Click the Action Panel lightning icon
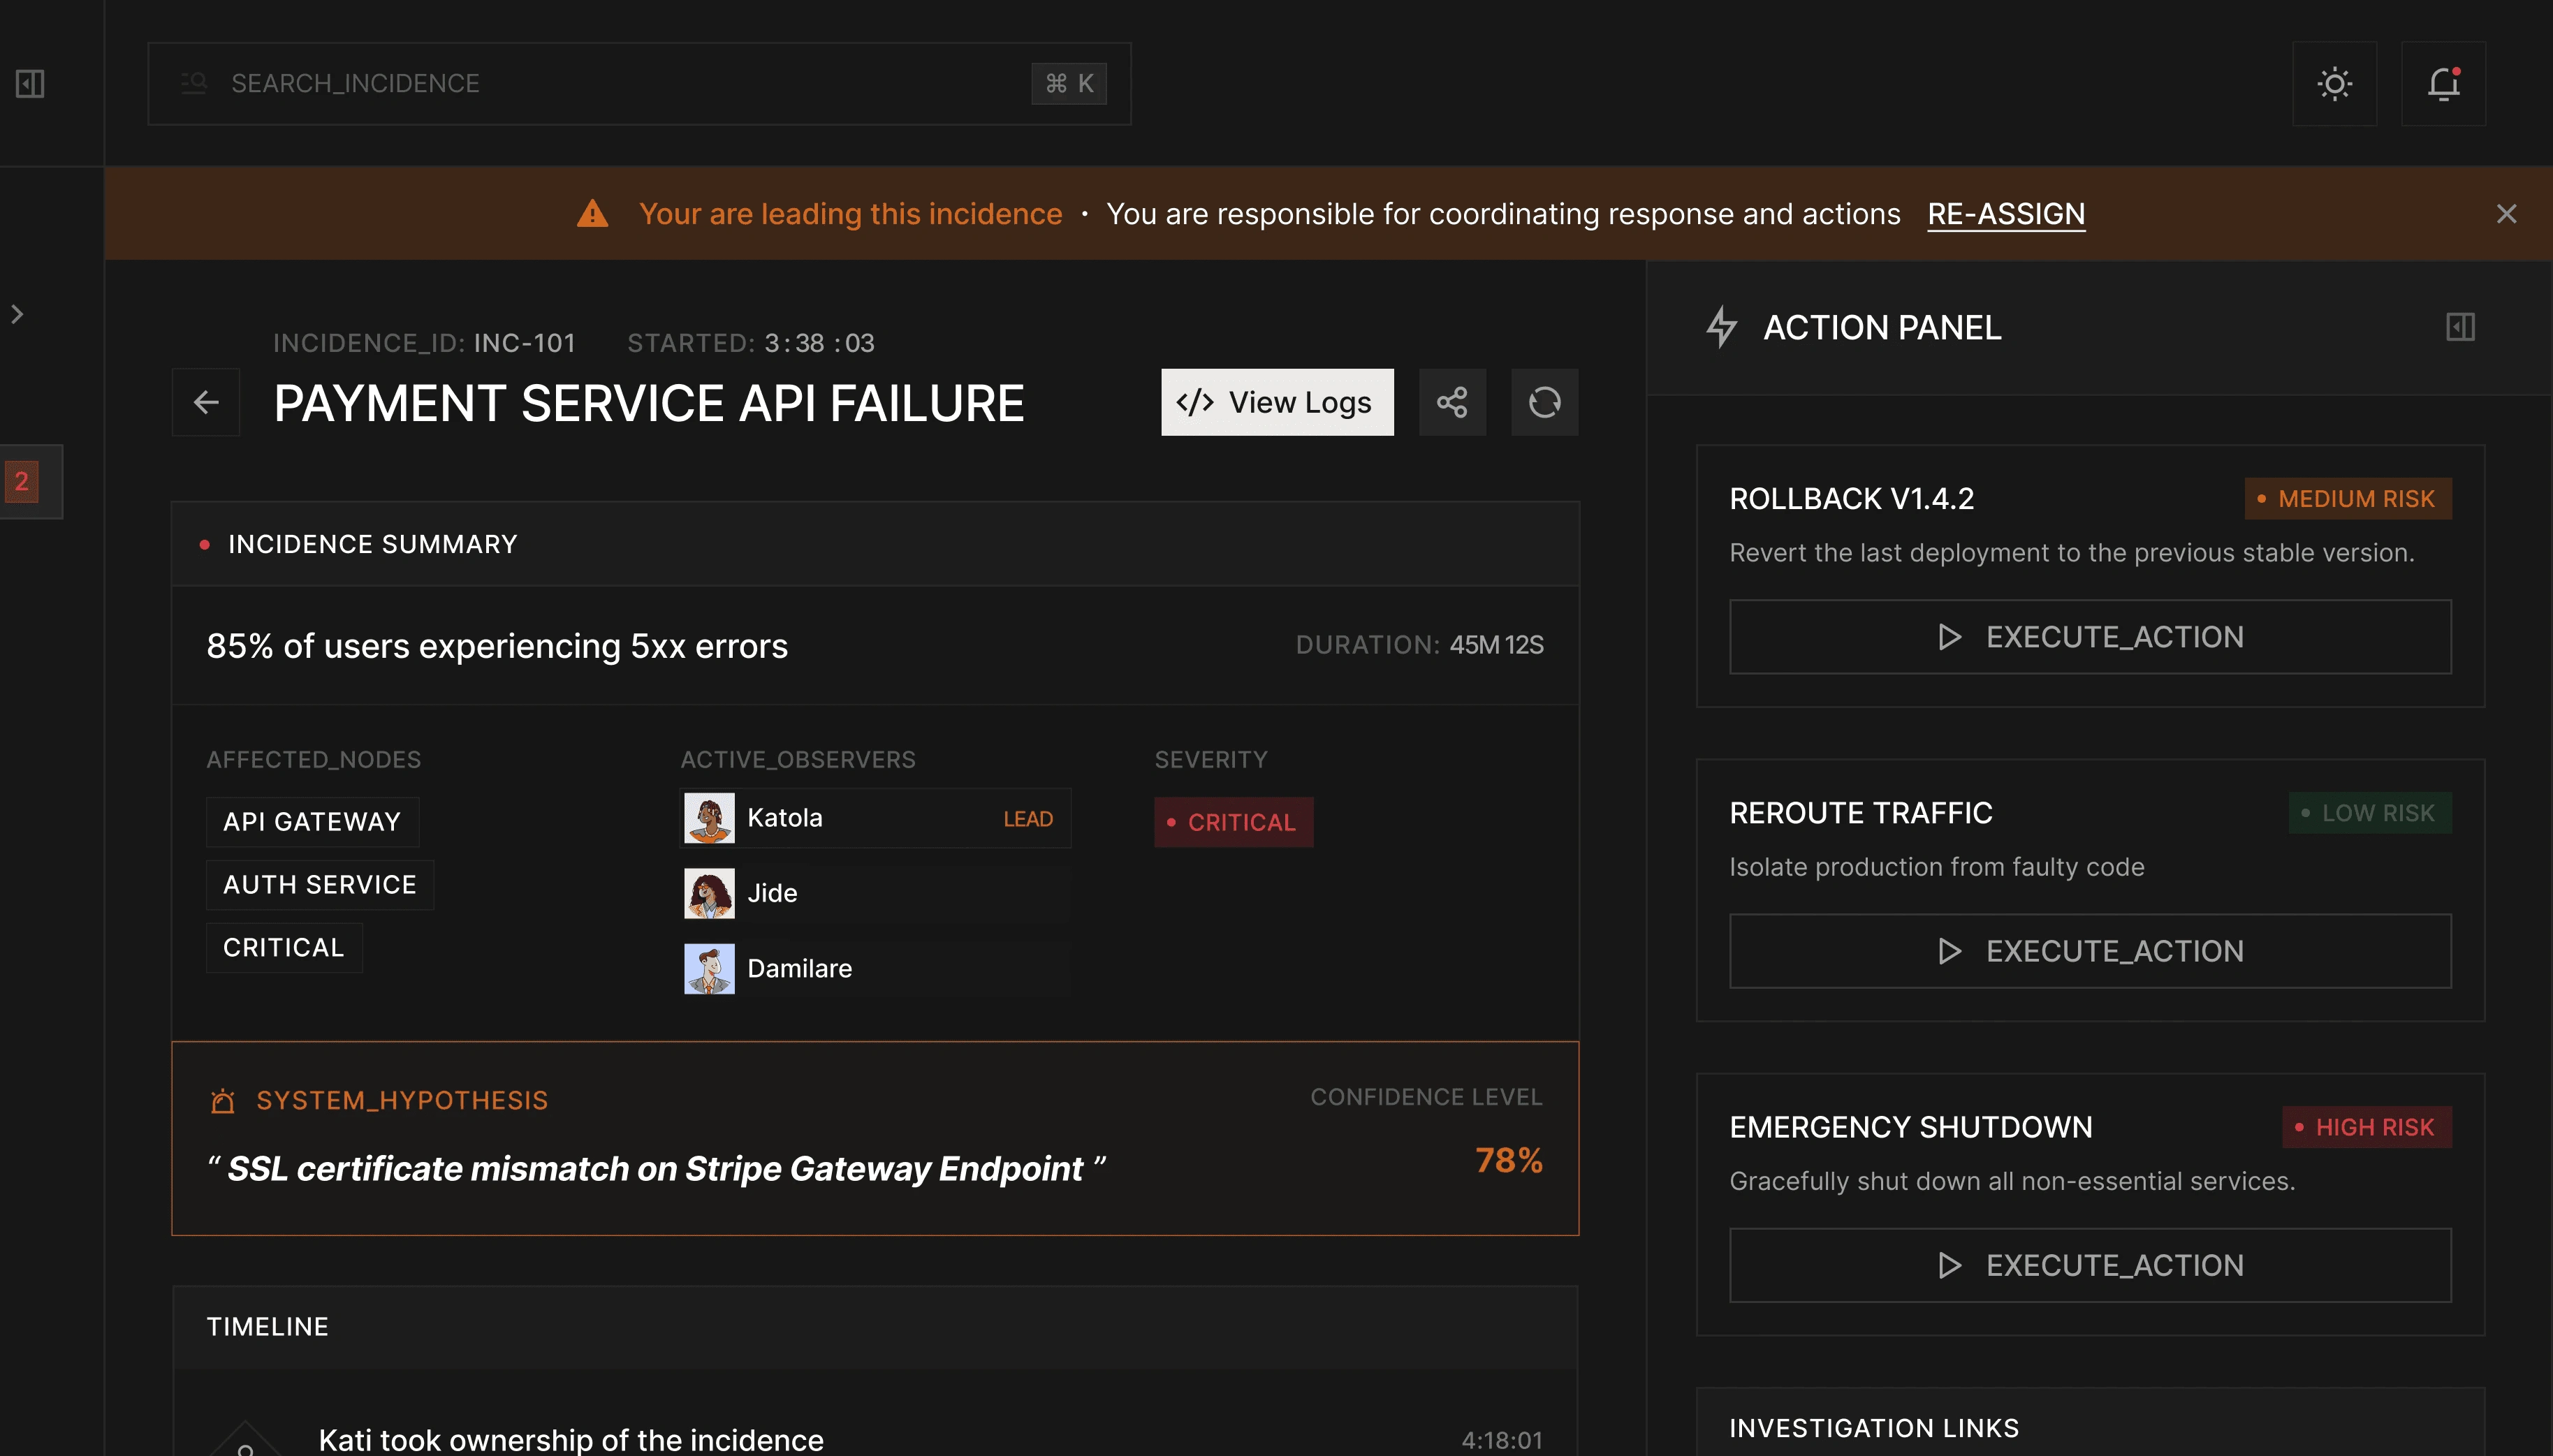The image size is (2553, 1456). (1721, 327)
